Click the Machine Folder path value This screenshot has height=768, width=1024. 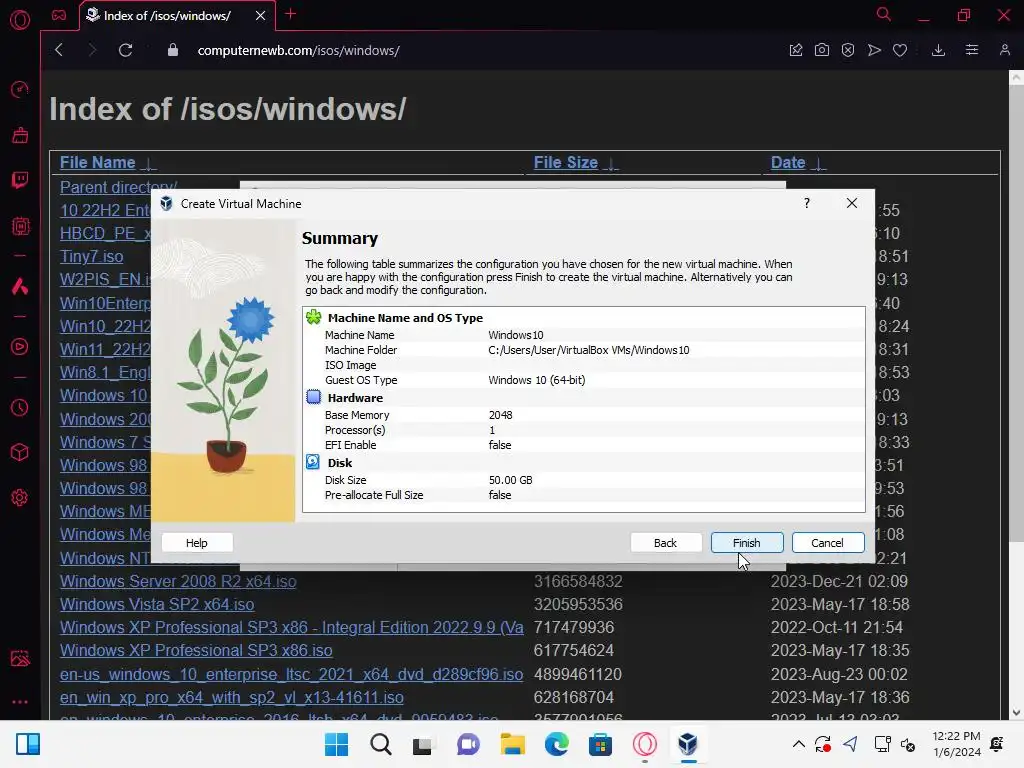click(588, 350)
